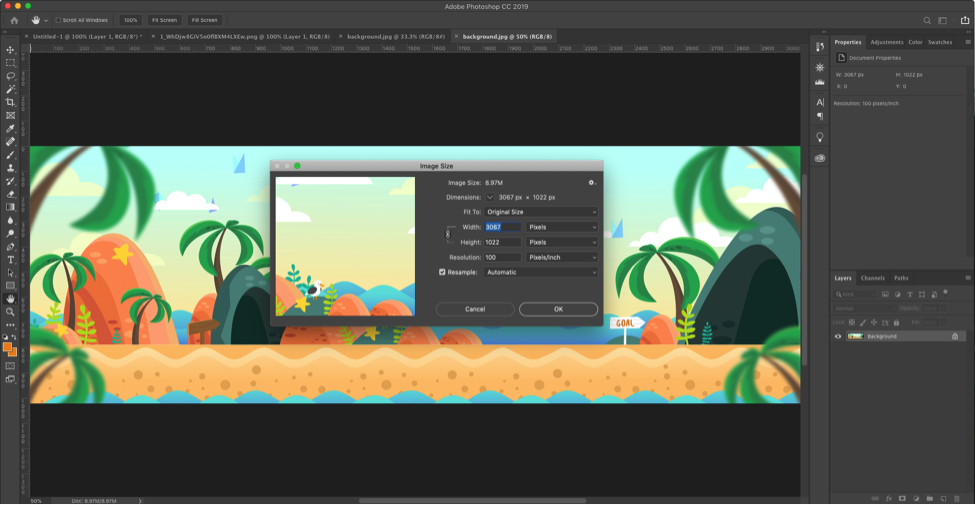Expand the Resample method Automatic dropdown
The width and height of the screenshot is (975, 505).
541,272
